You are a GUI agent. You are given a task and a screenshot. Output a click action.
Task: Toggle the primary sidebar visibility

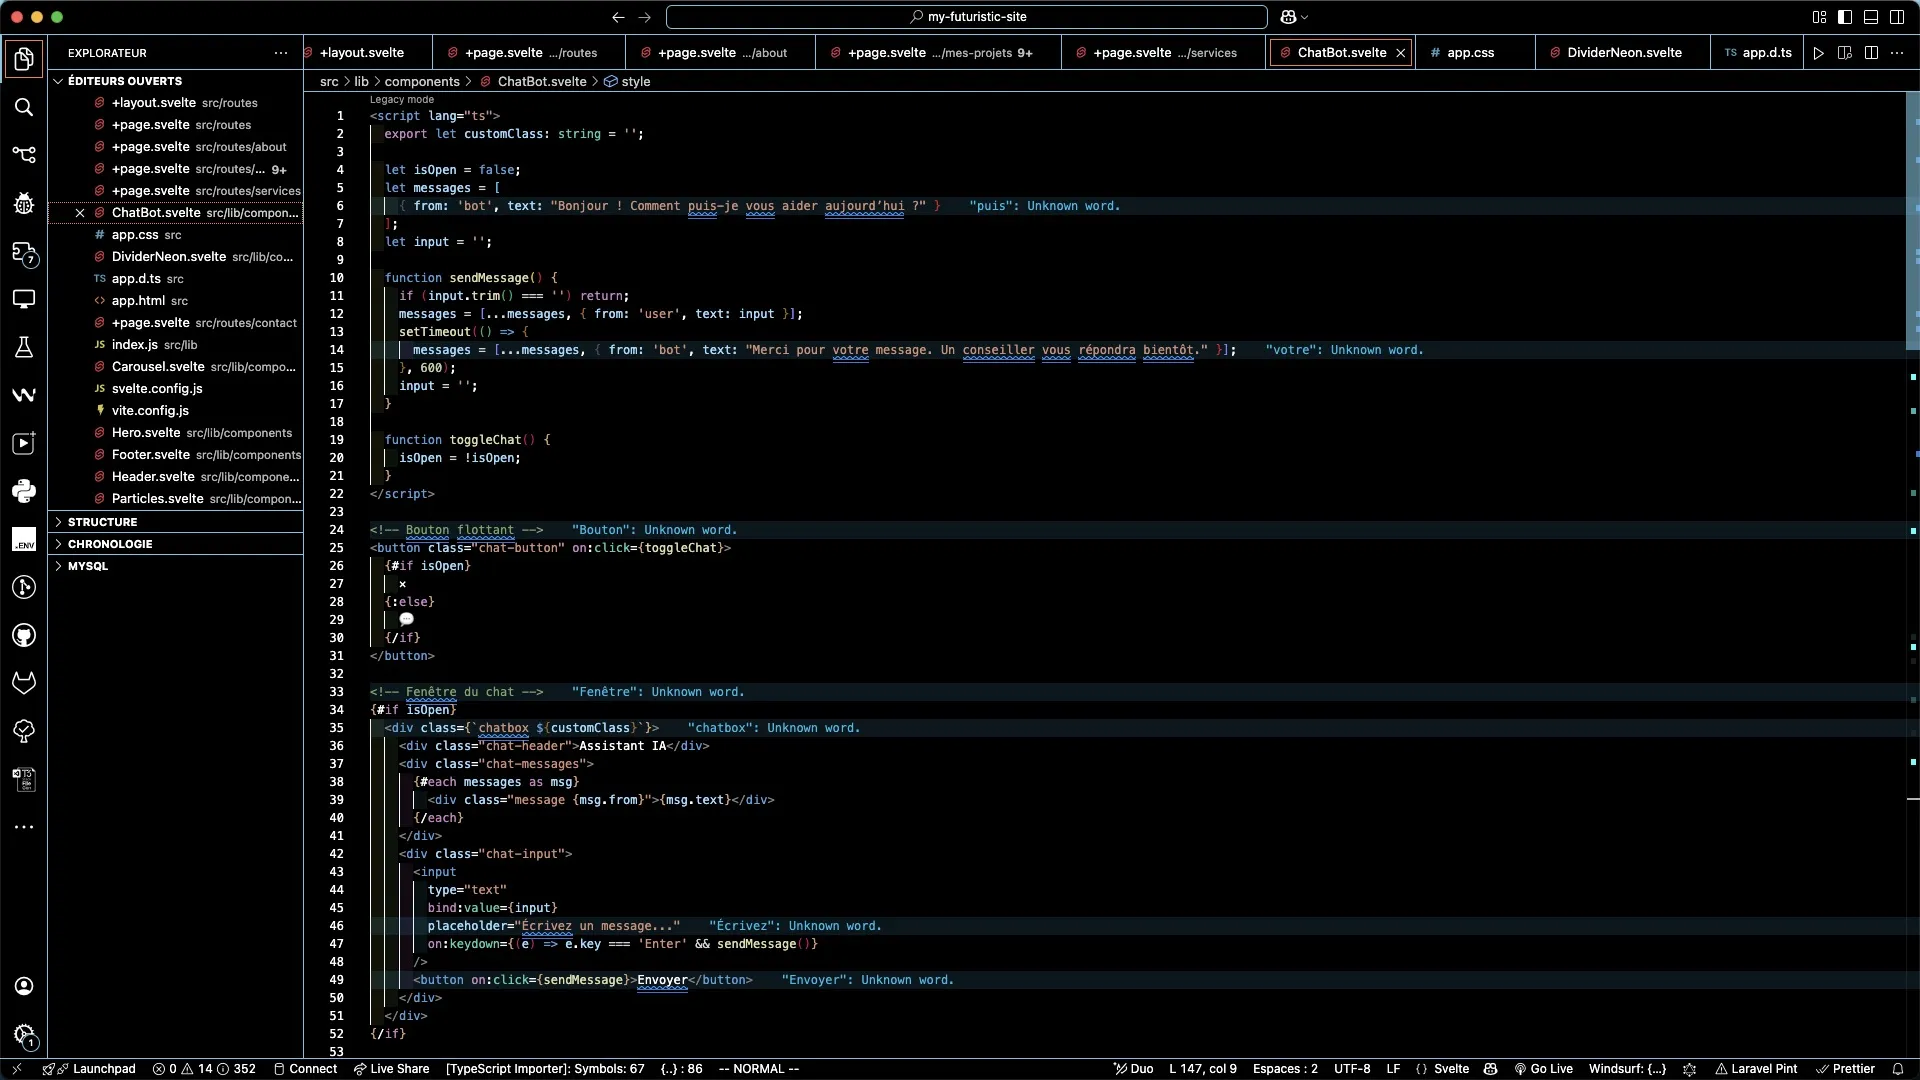point(1845,17)
